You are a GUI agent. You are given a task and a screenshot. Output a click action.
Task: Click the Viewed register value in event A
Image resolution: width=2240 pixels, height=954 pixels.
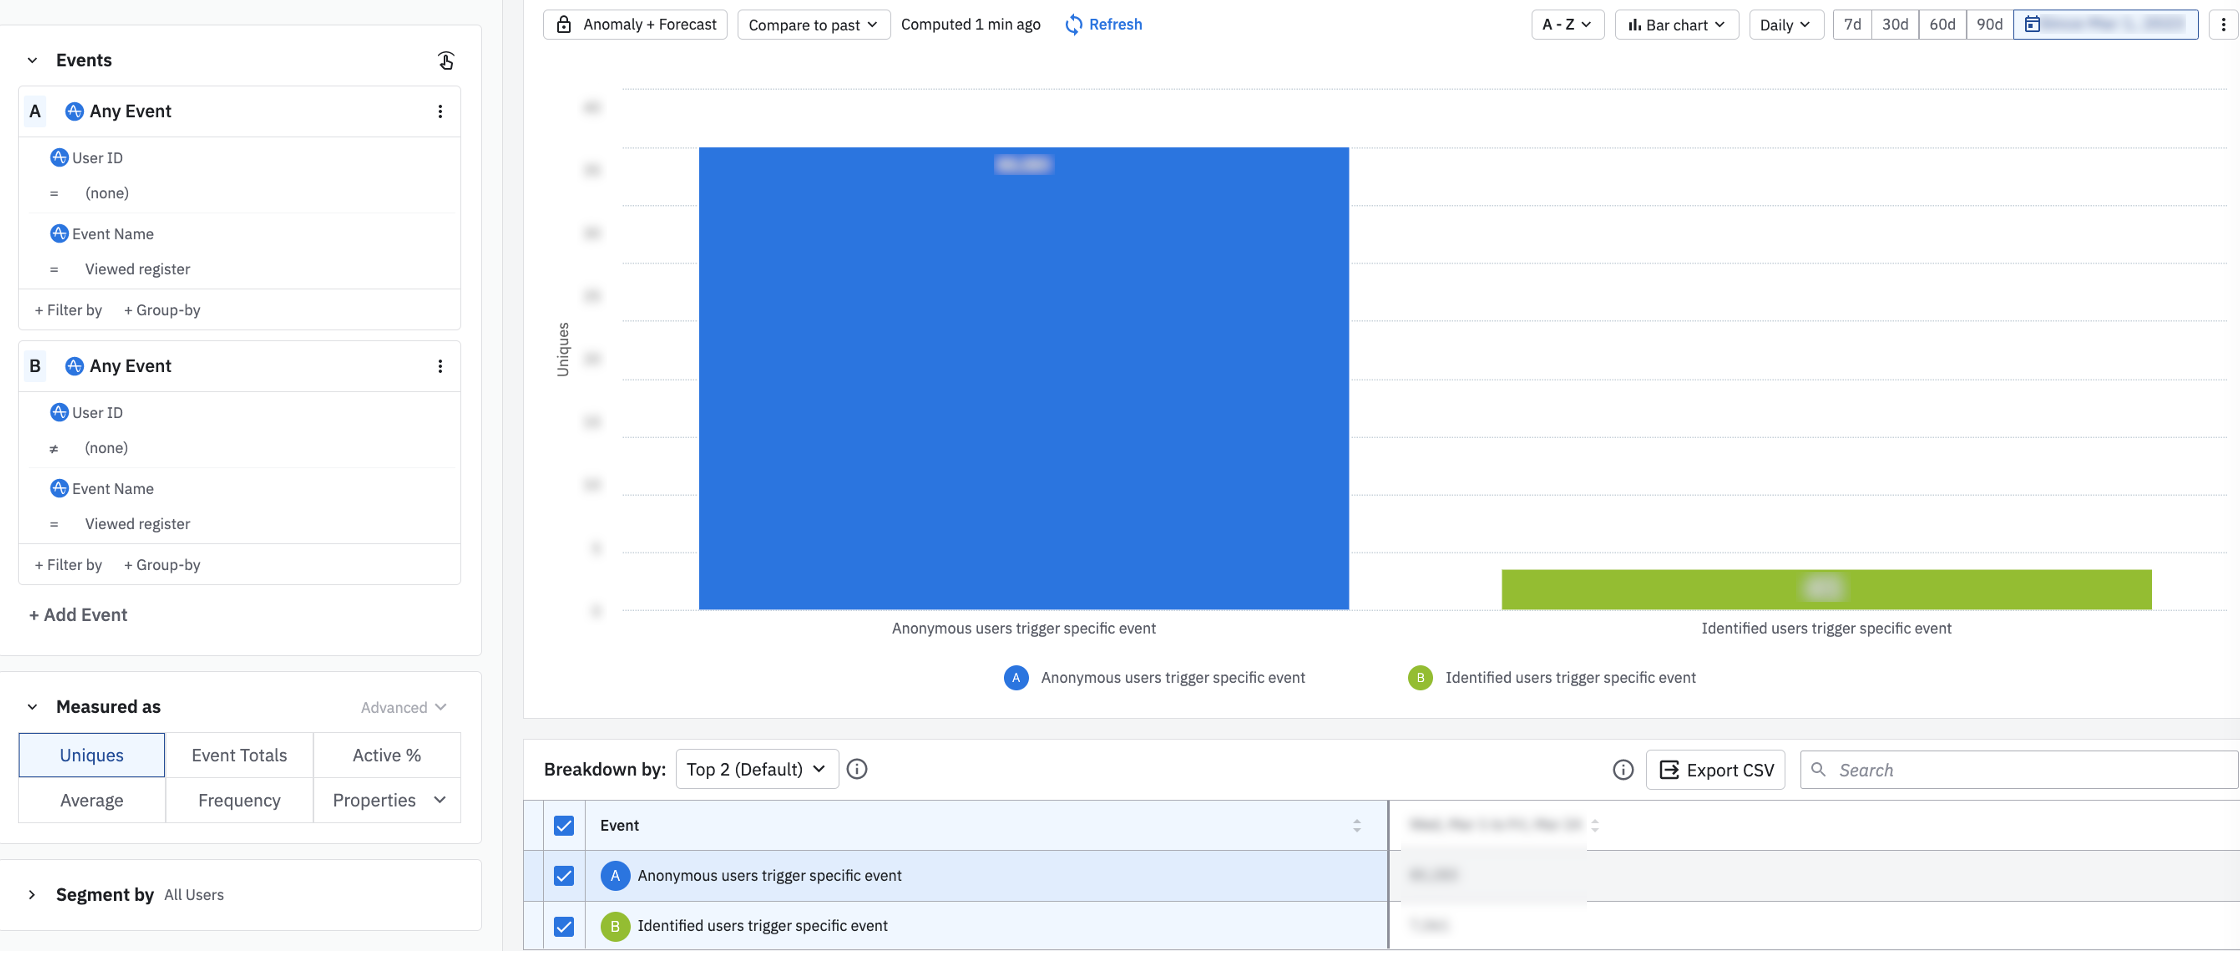137,269
